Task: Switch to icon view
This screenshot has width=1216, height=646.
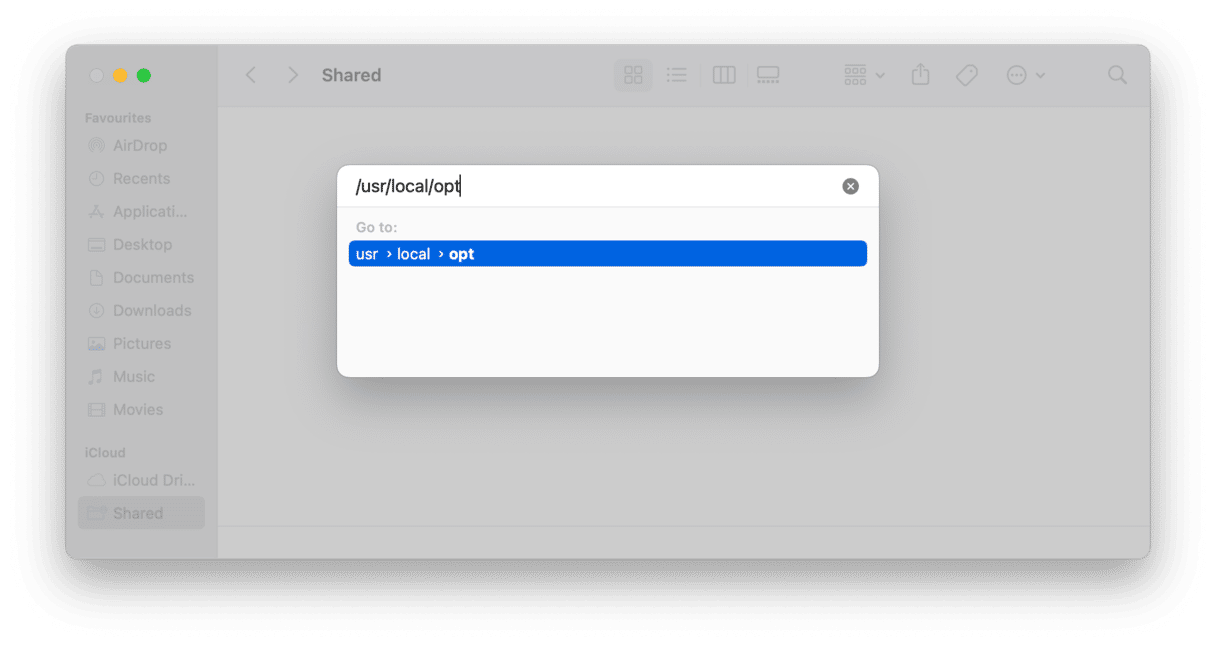Action: coord(633,75)
